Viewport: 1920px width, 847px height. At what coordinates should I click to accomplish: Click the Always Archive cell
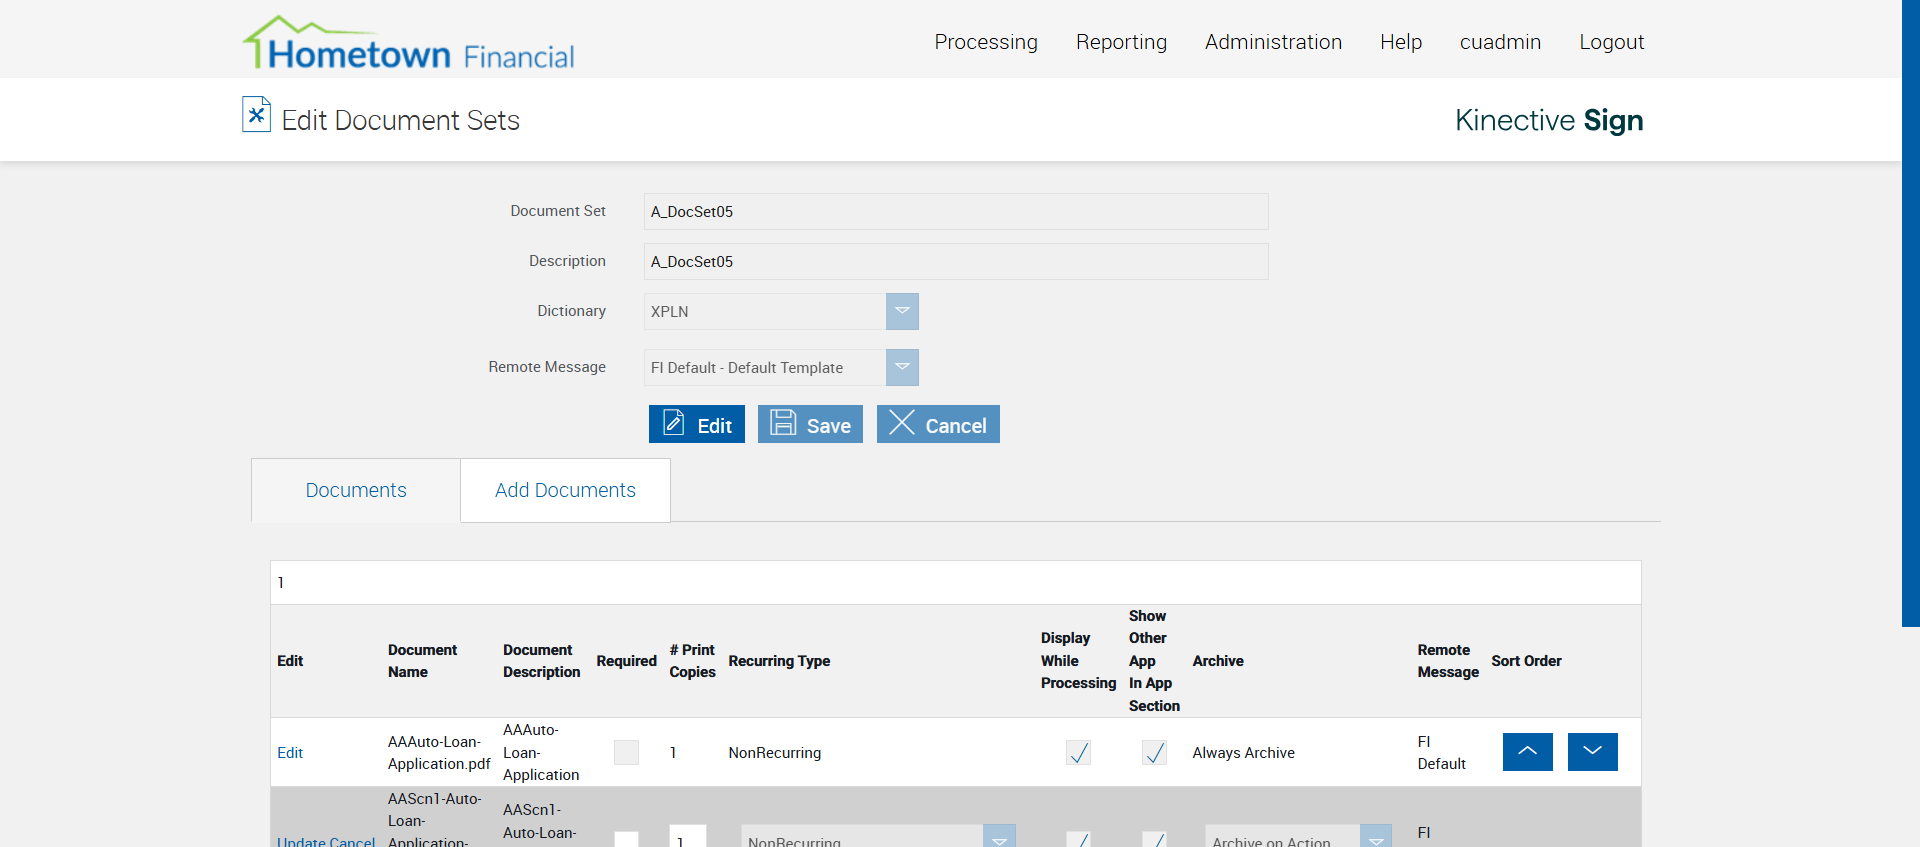(x=1243, y=753)
